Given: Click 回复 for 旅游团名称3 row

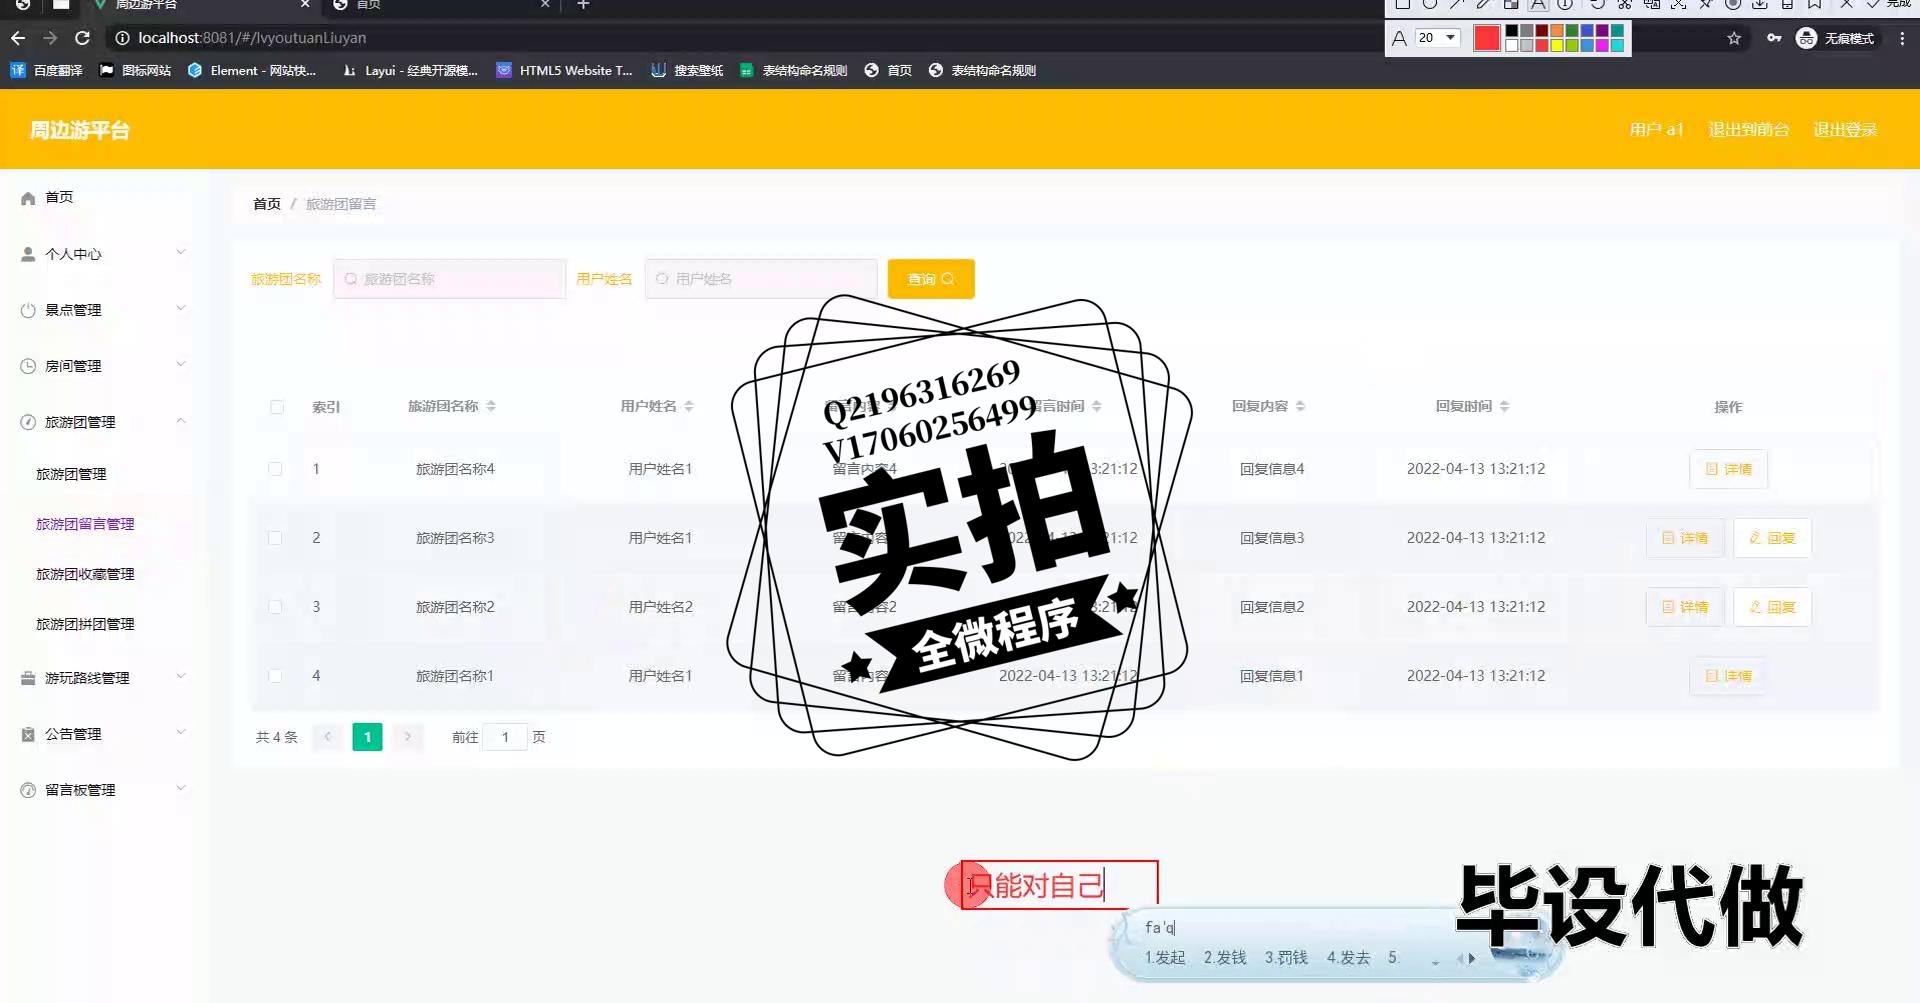Looking at the screenshot, I should pyautogui.click(x=1772, y=538).
